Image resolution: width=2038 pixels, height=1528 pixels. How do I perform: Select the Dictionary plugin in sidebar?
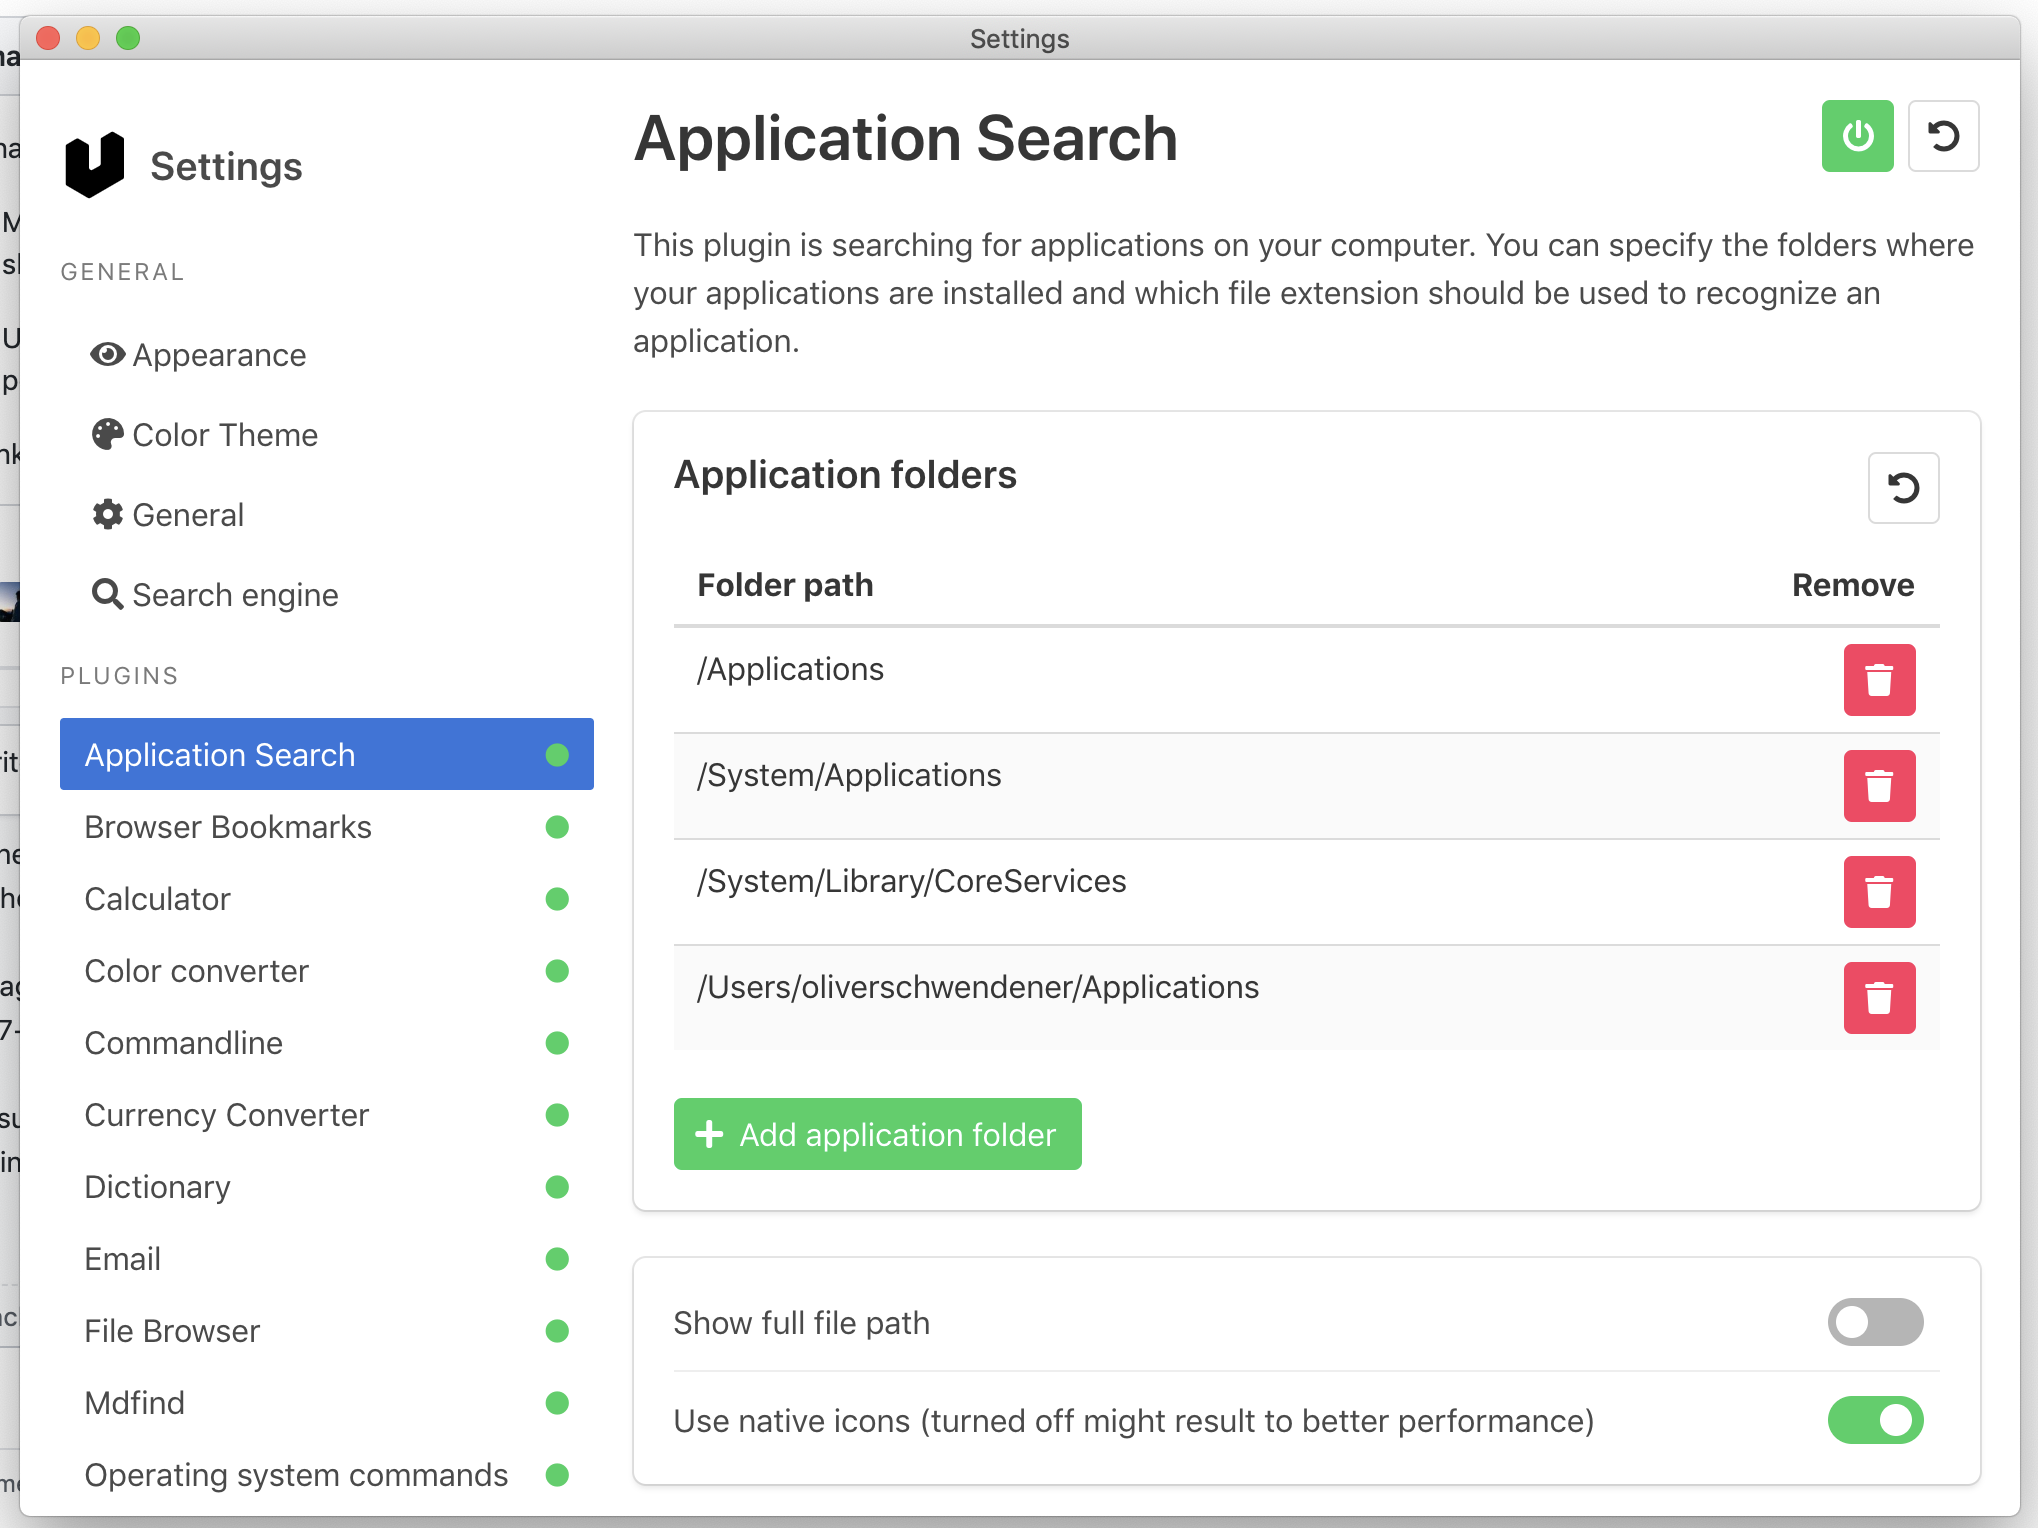click(157, 1187)
